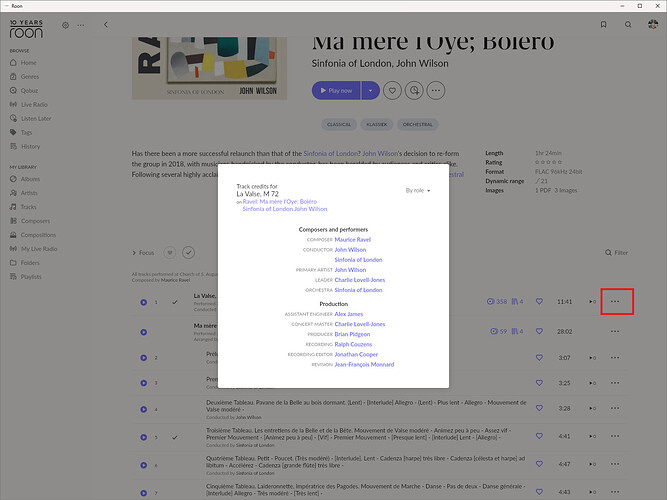The height and width of the screenshot is (500, 667).
Task: Open the sidebar three-dot menu next to the gear
Action: [x=81, y=25]
